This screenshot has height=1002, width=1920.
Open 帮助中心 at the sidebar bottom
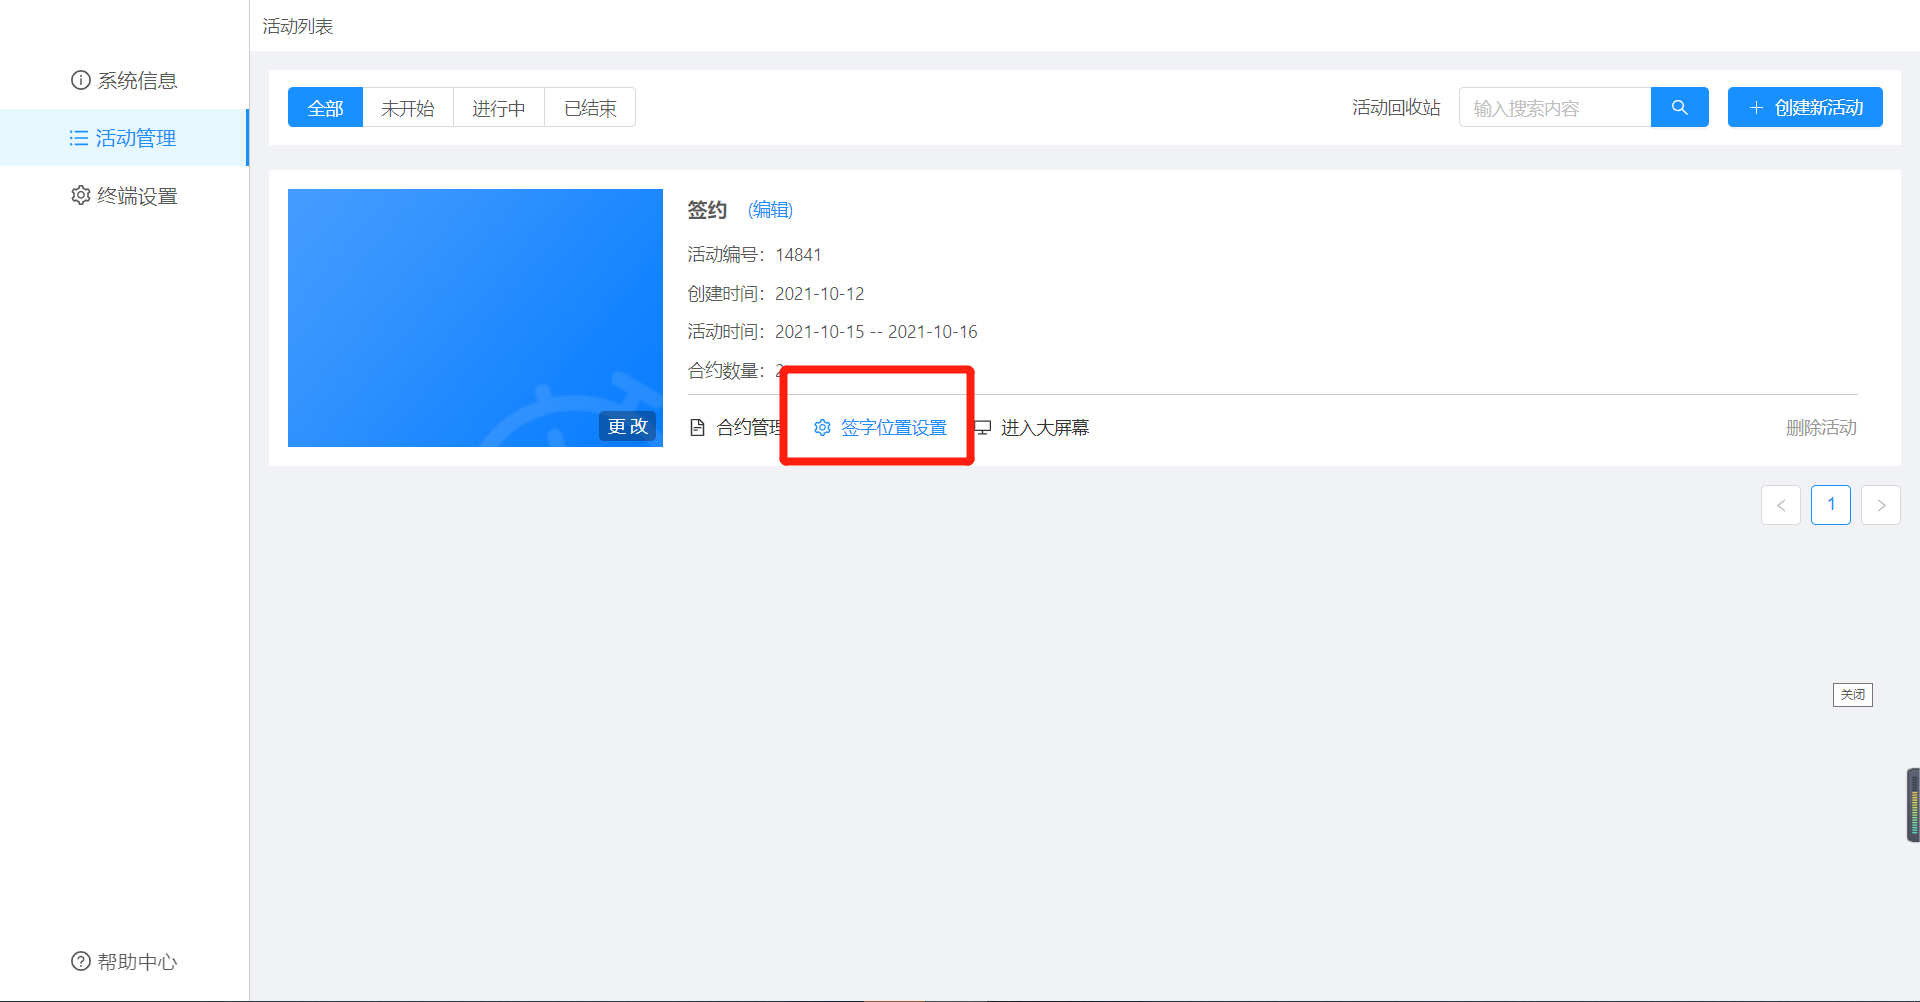[x=124, y=961]
